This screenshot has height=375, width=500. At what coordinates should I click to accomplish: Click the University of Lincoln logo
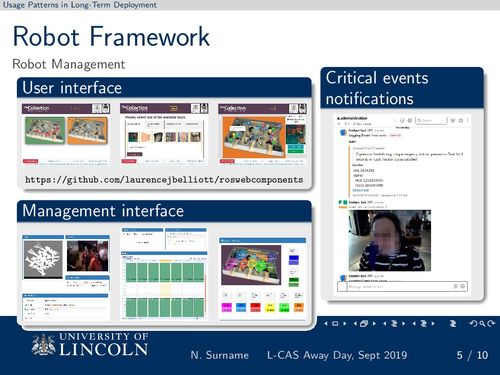(x=90, y=344)
